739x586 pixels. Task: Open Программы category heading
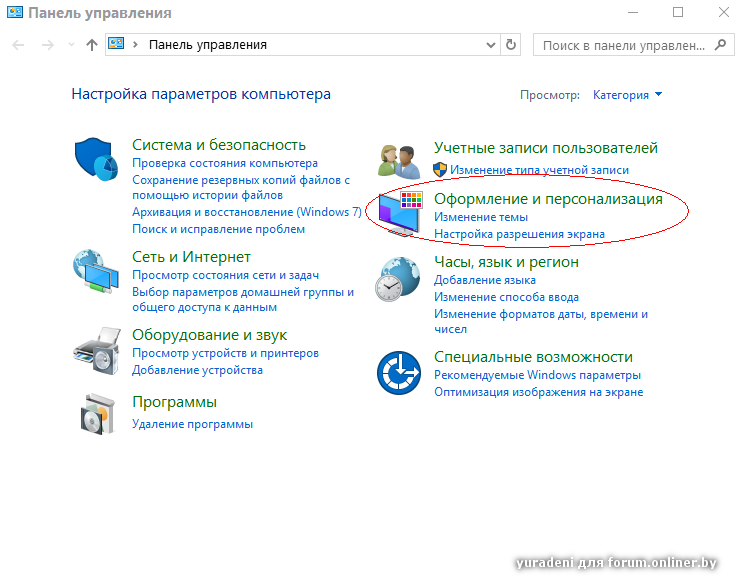(174, 402)
